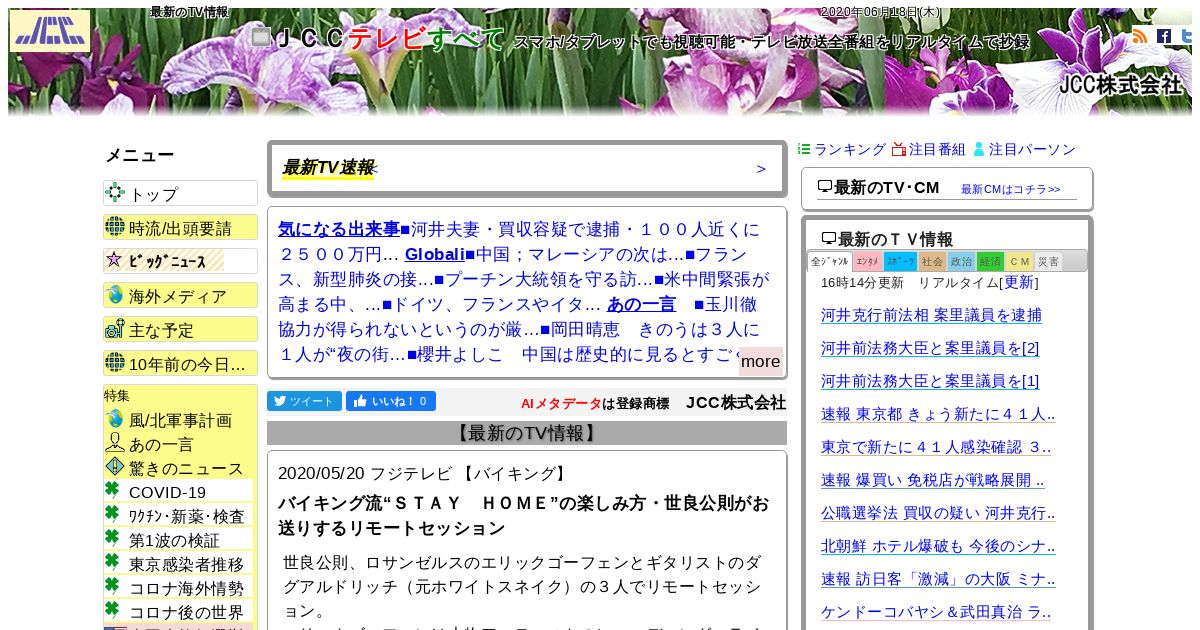Click the clover icon beside コロナ後の世界
This screenshot has width=1200, height=630.
click(112, 609)
